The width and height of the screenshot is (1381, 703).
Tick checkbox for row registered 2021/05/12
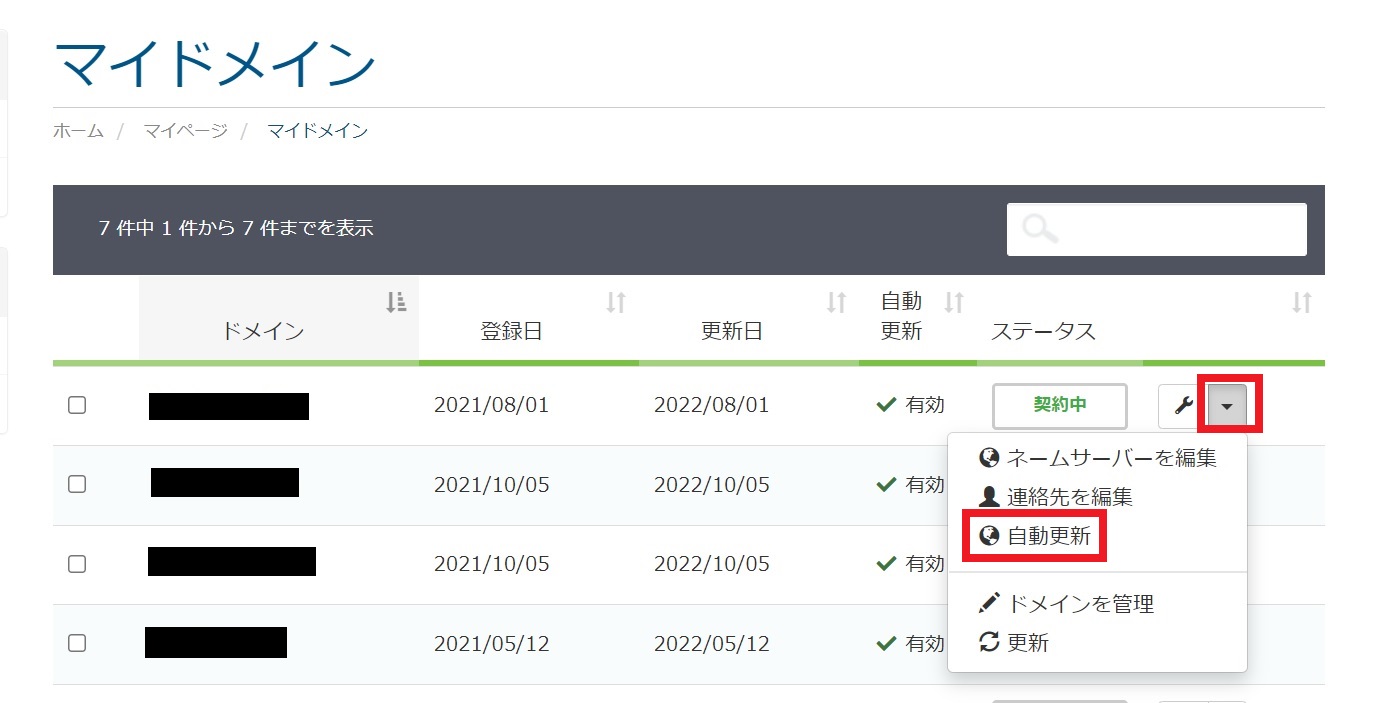point(77,643)
